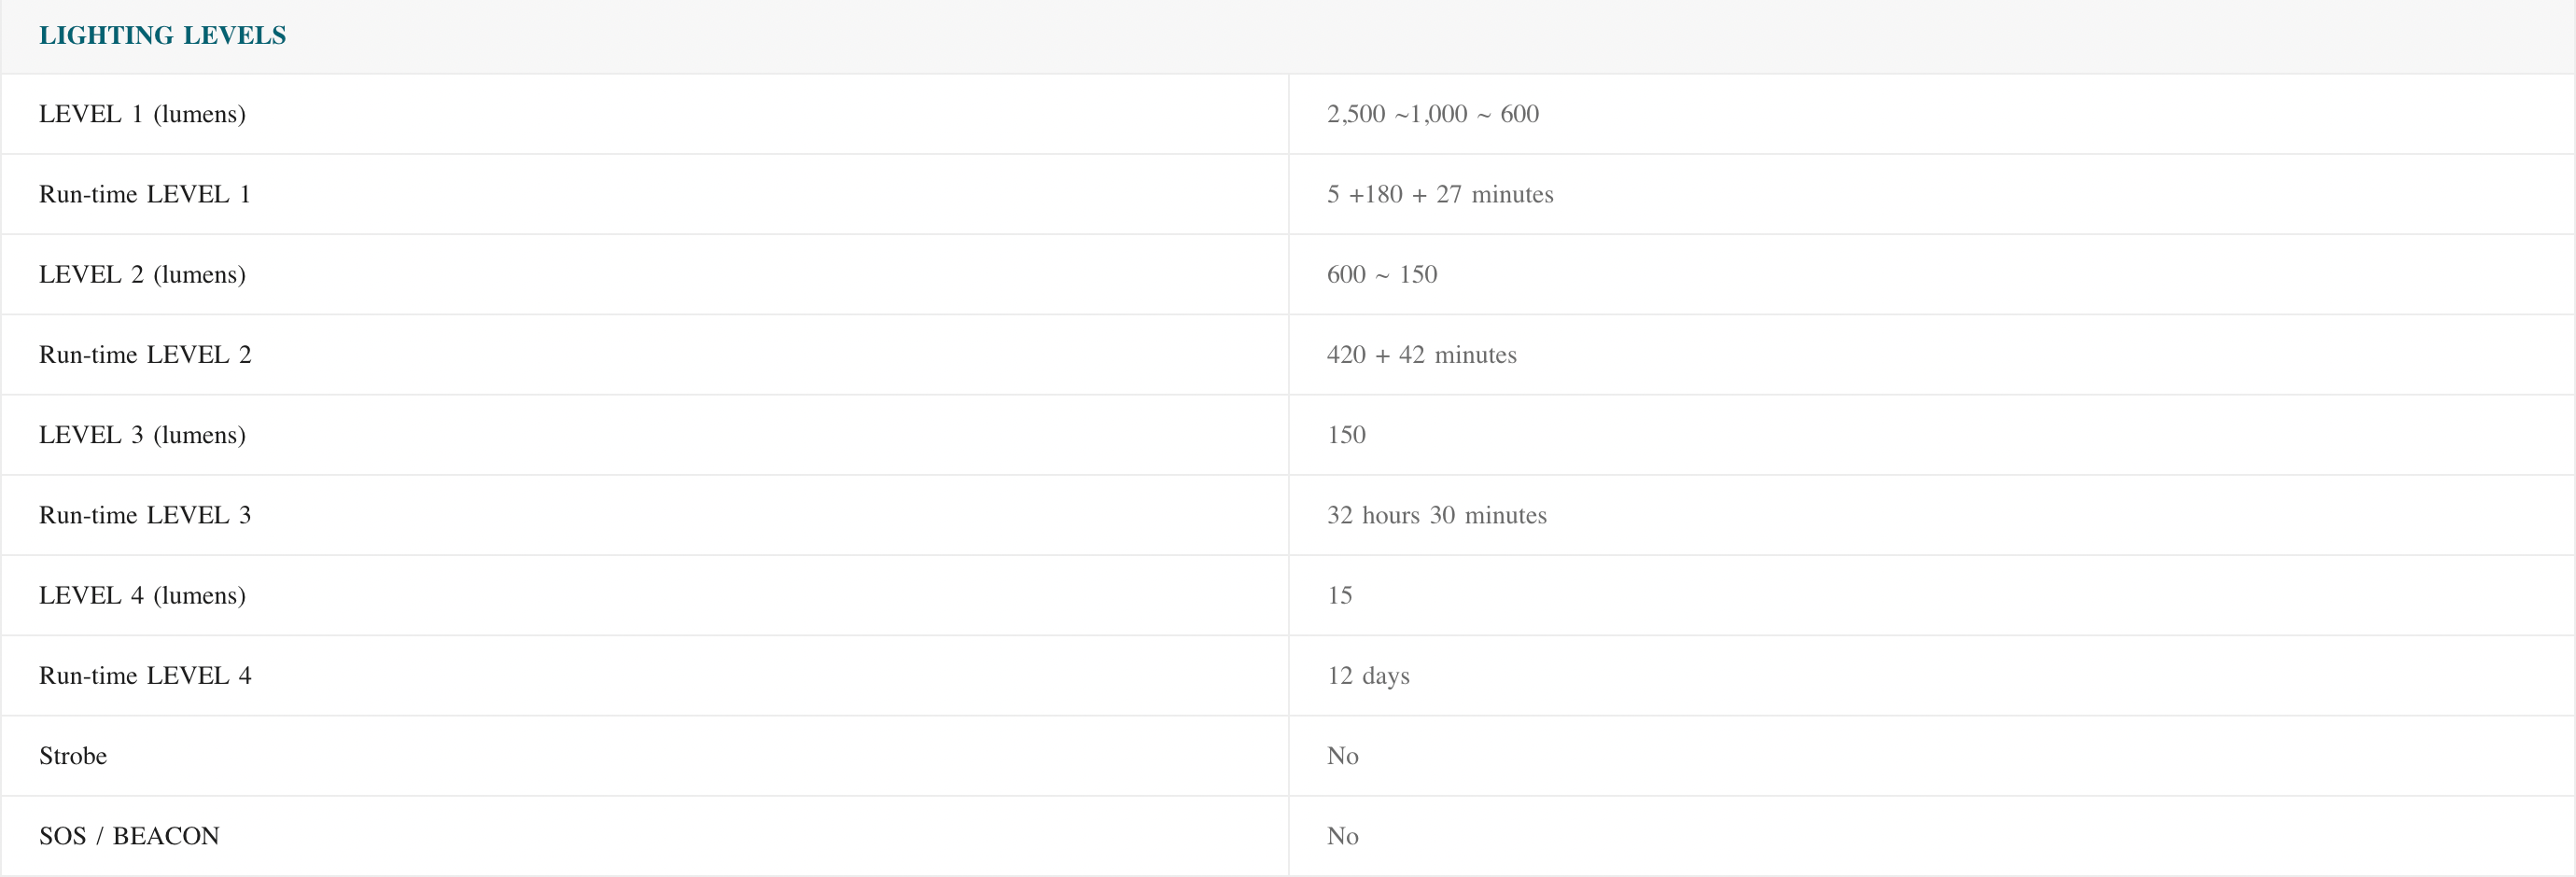Click the LEVEL 1 (lumens) label
The height and width of the screenshot is (877, 2576).
point(142,114)
